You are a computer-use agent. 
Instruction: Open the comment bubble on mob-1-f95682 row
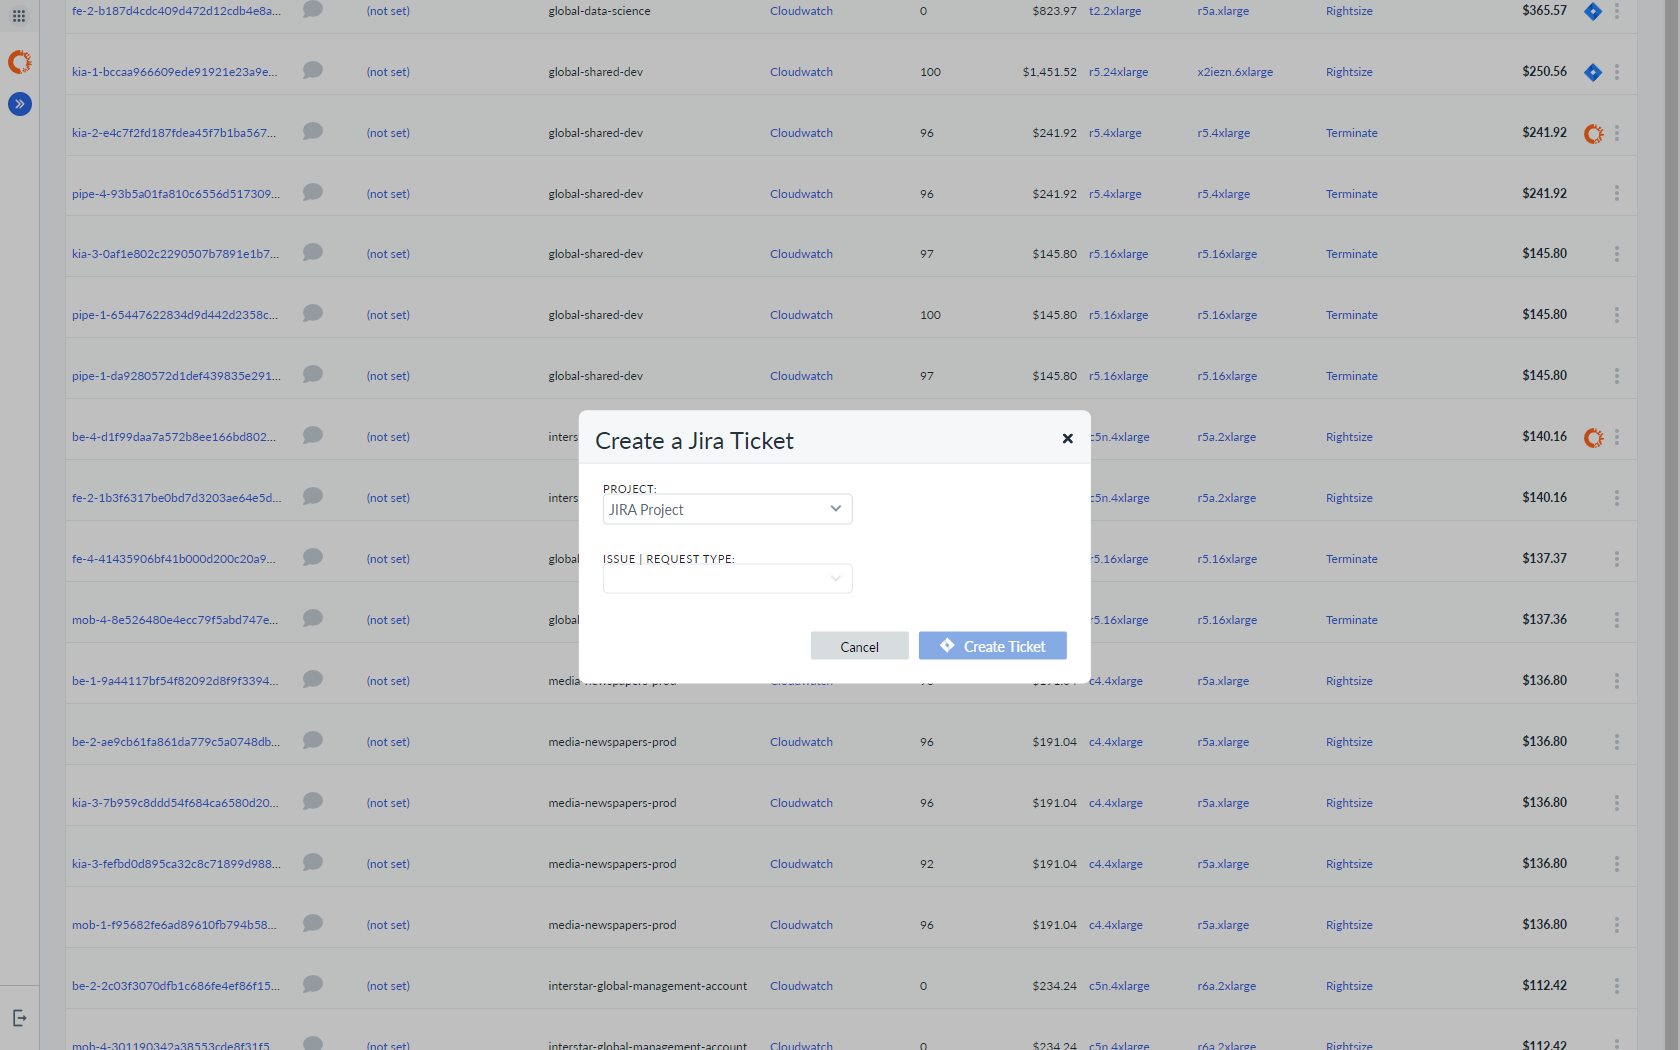(x=312, y=922)
